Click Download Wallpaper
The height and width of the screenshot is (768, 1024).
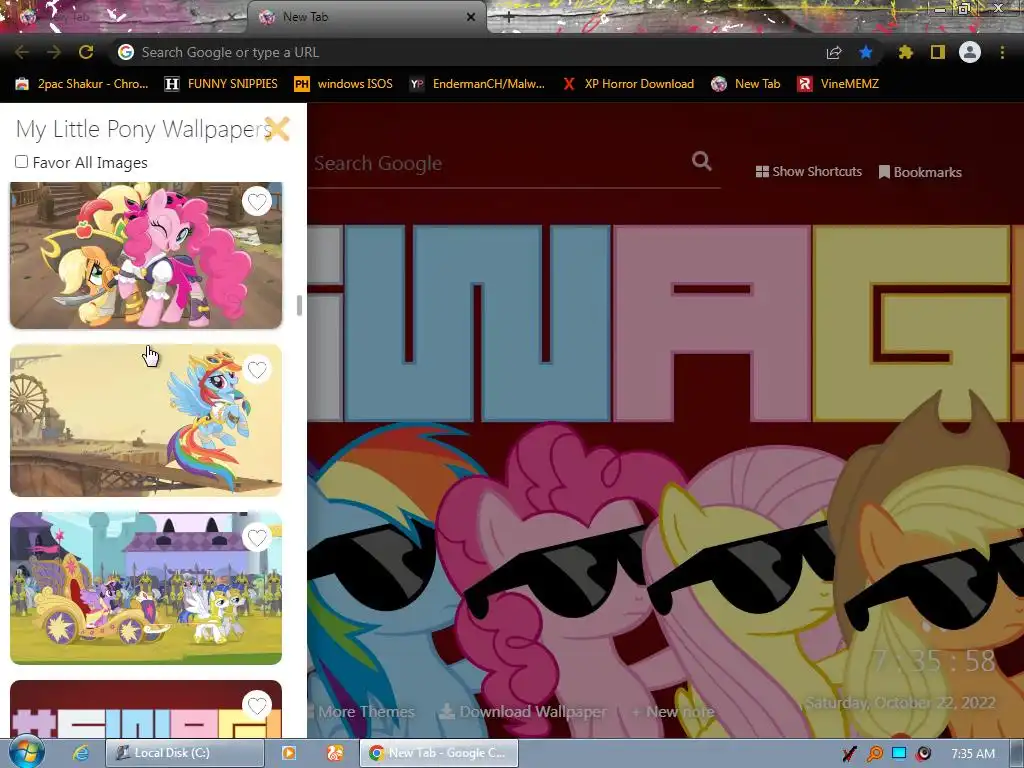click(x=522, y=712)
